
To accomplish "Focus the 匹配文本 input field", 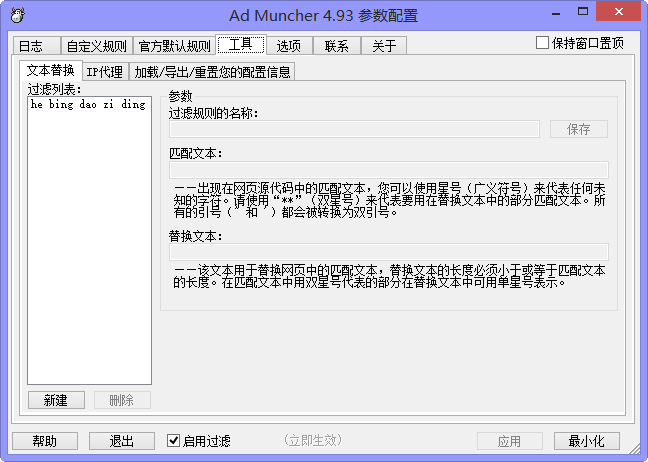I will 388,170.
